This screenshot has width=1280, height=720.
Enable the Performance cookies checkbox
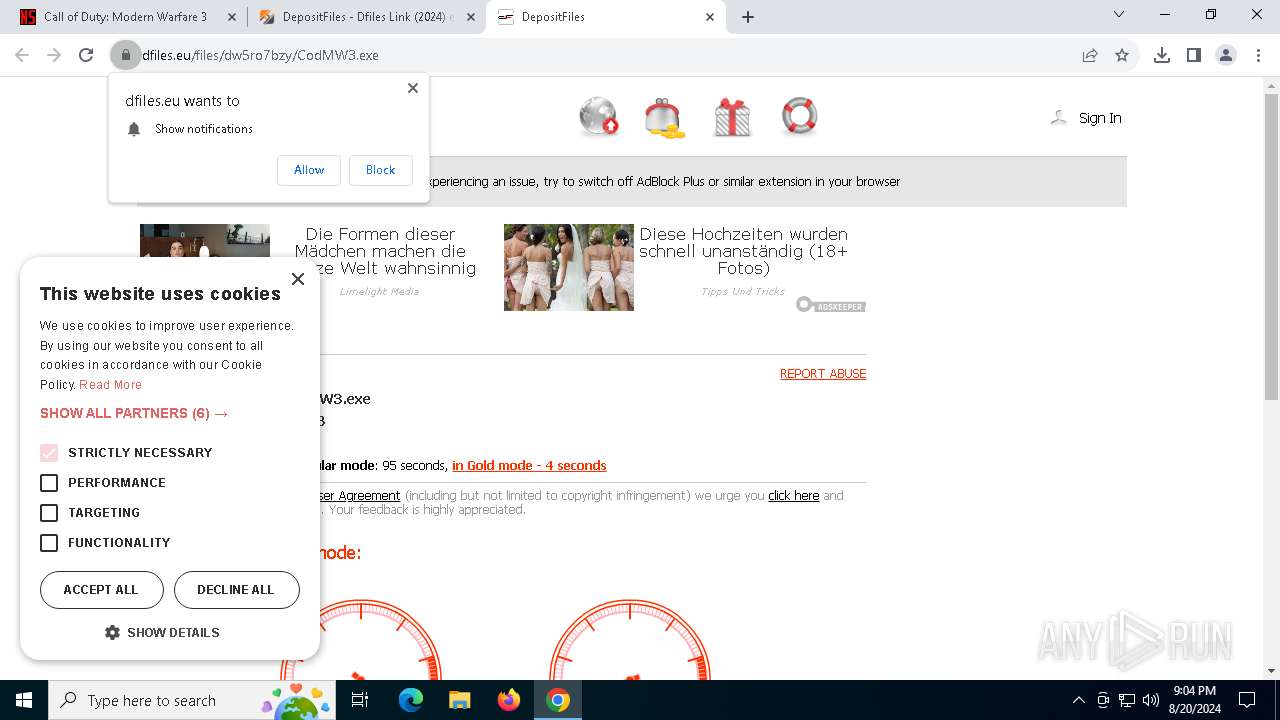pos(49,483)
